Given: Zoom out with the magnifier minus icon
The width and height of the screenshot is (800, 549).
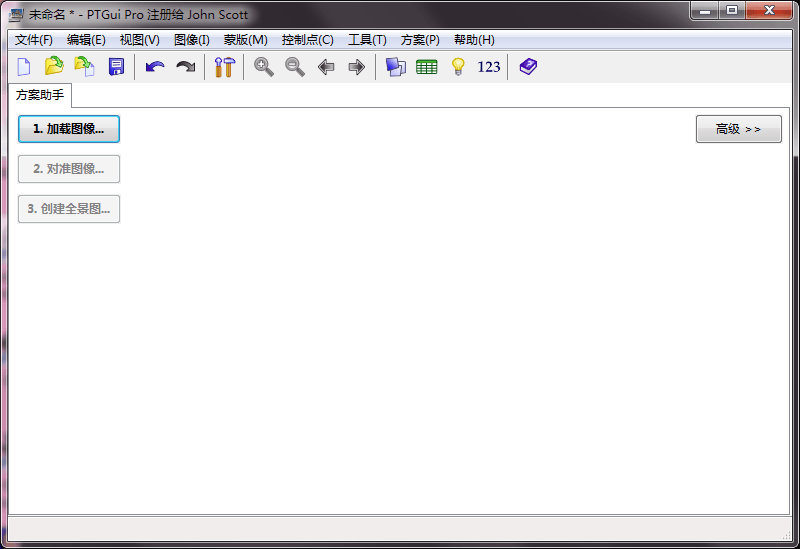Looking at the screenshot, I should click(x=295, y=67).
